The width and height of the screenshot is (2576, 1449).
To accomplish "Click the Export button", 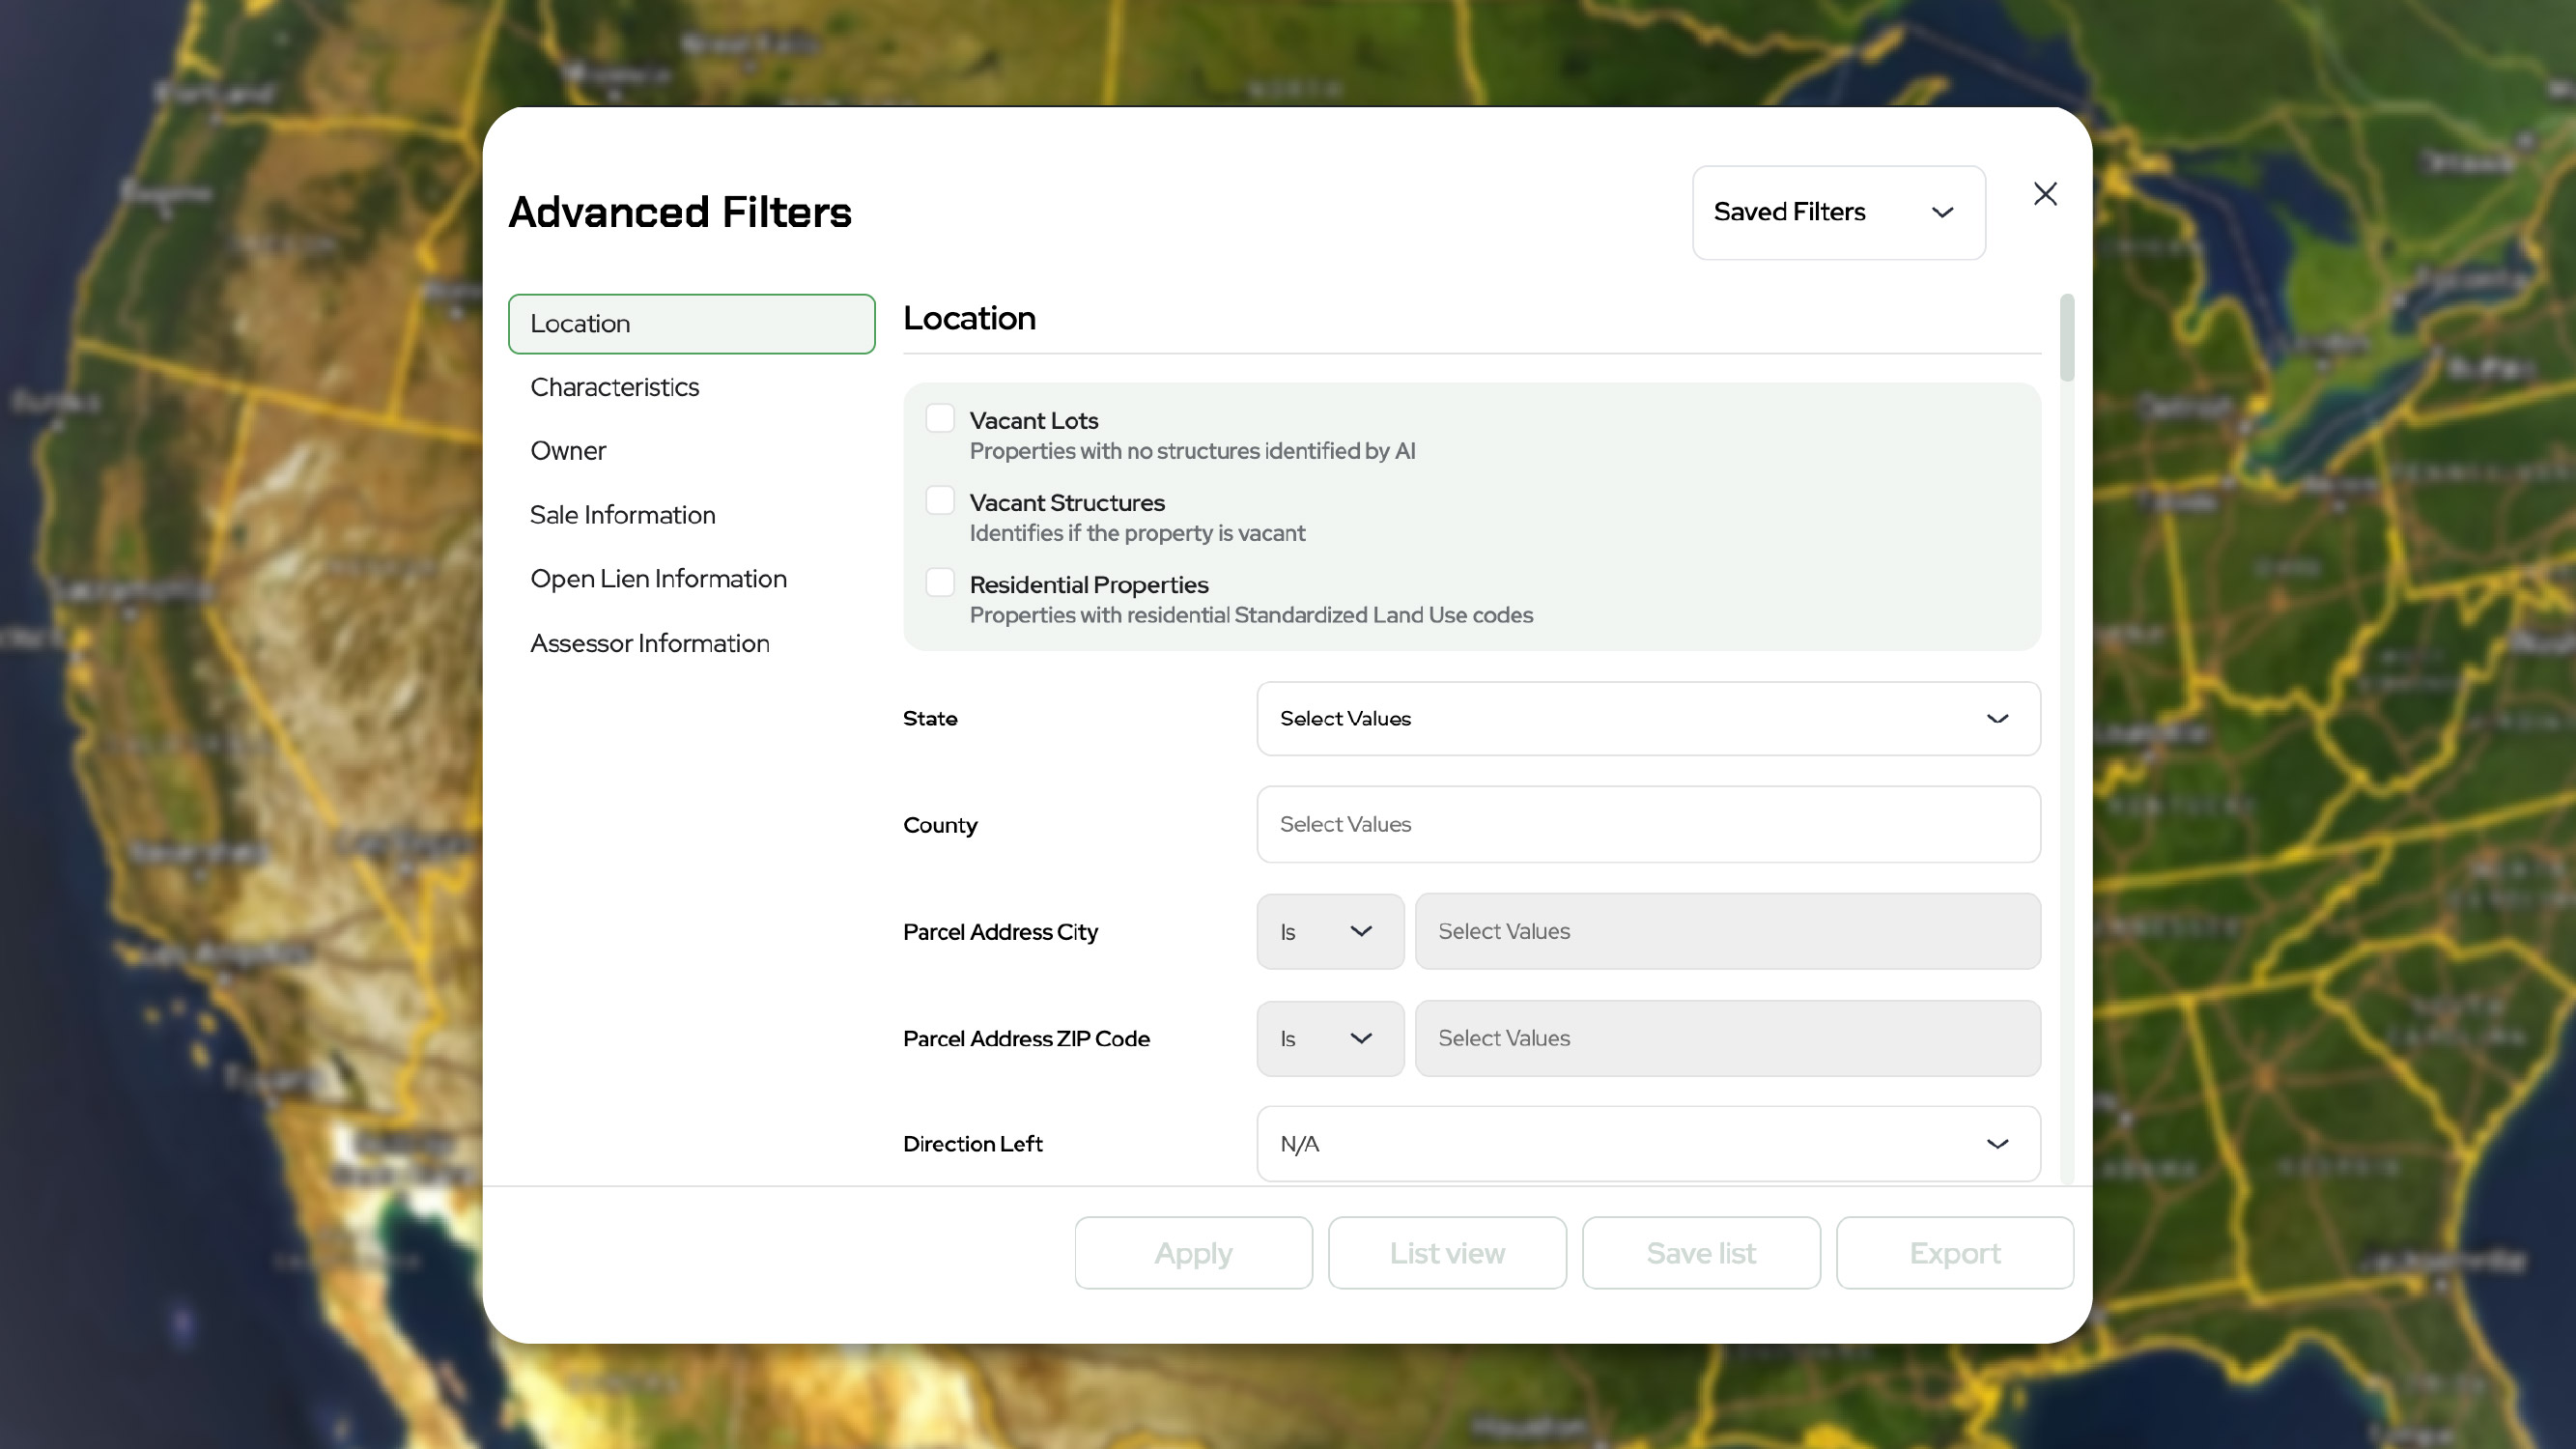I will (x=1954, y=1253).
